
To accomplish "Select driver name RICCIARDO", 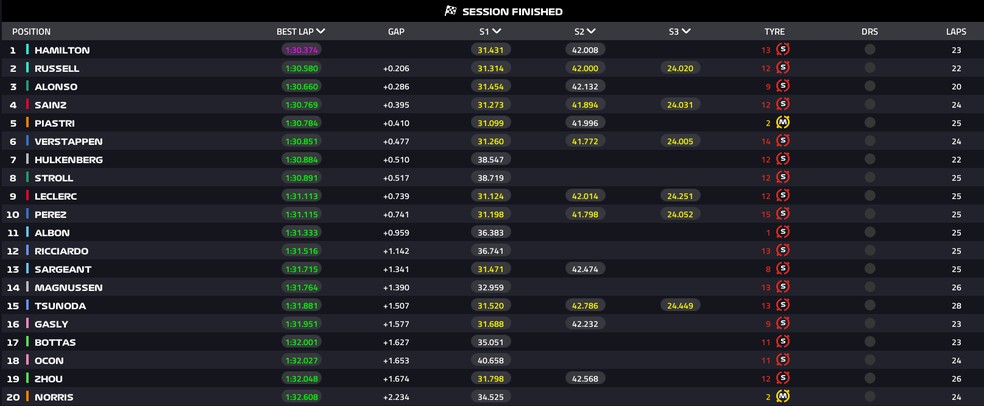I will coord(62,250).
